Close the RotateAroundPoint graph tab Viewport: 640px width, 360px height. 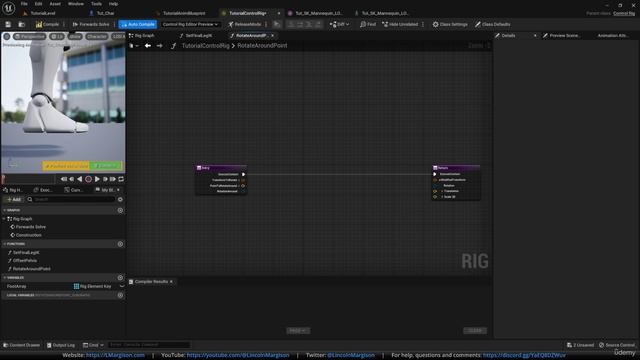pyautogui.click(x=273, y=36)
